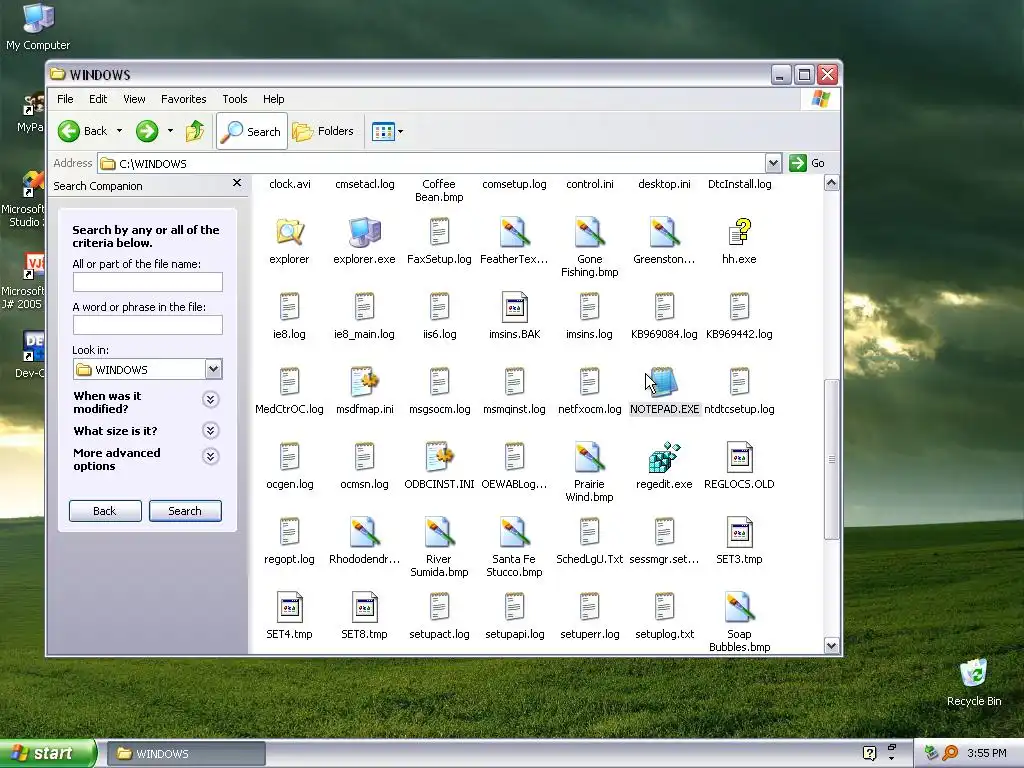
Task: Open the Edit menu
Action: point(98,99)
